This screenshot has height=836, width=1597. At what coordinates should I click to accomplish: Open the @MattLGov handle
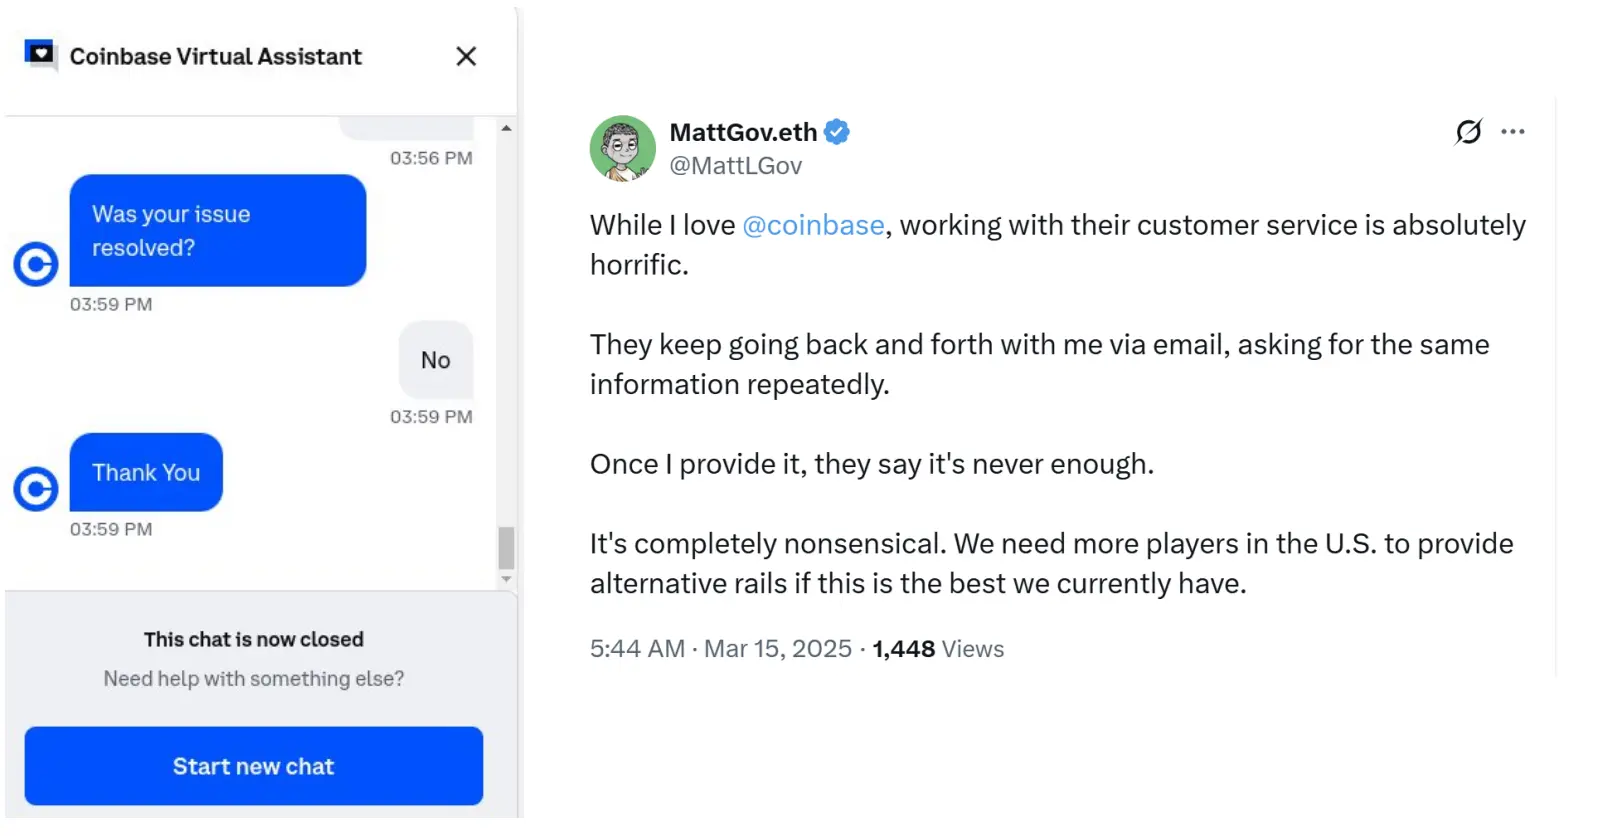735,166
